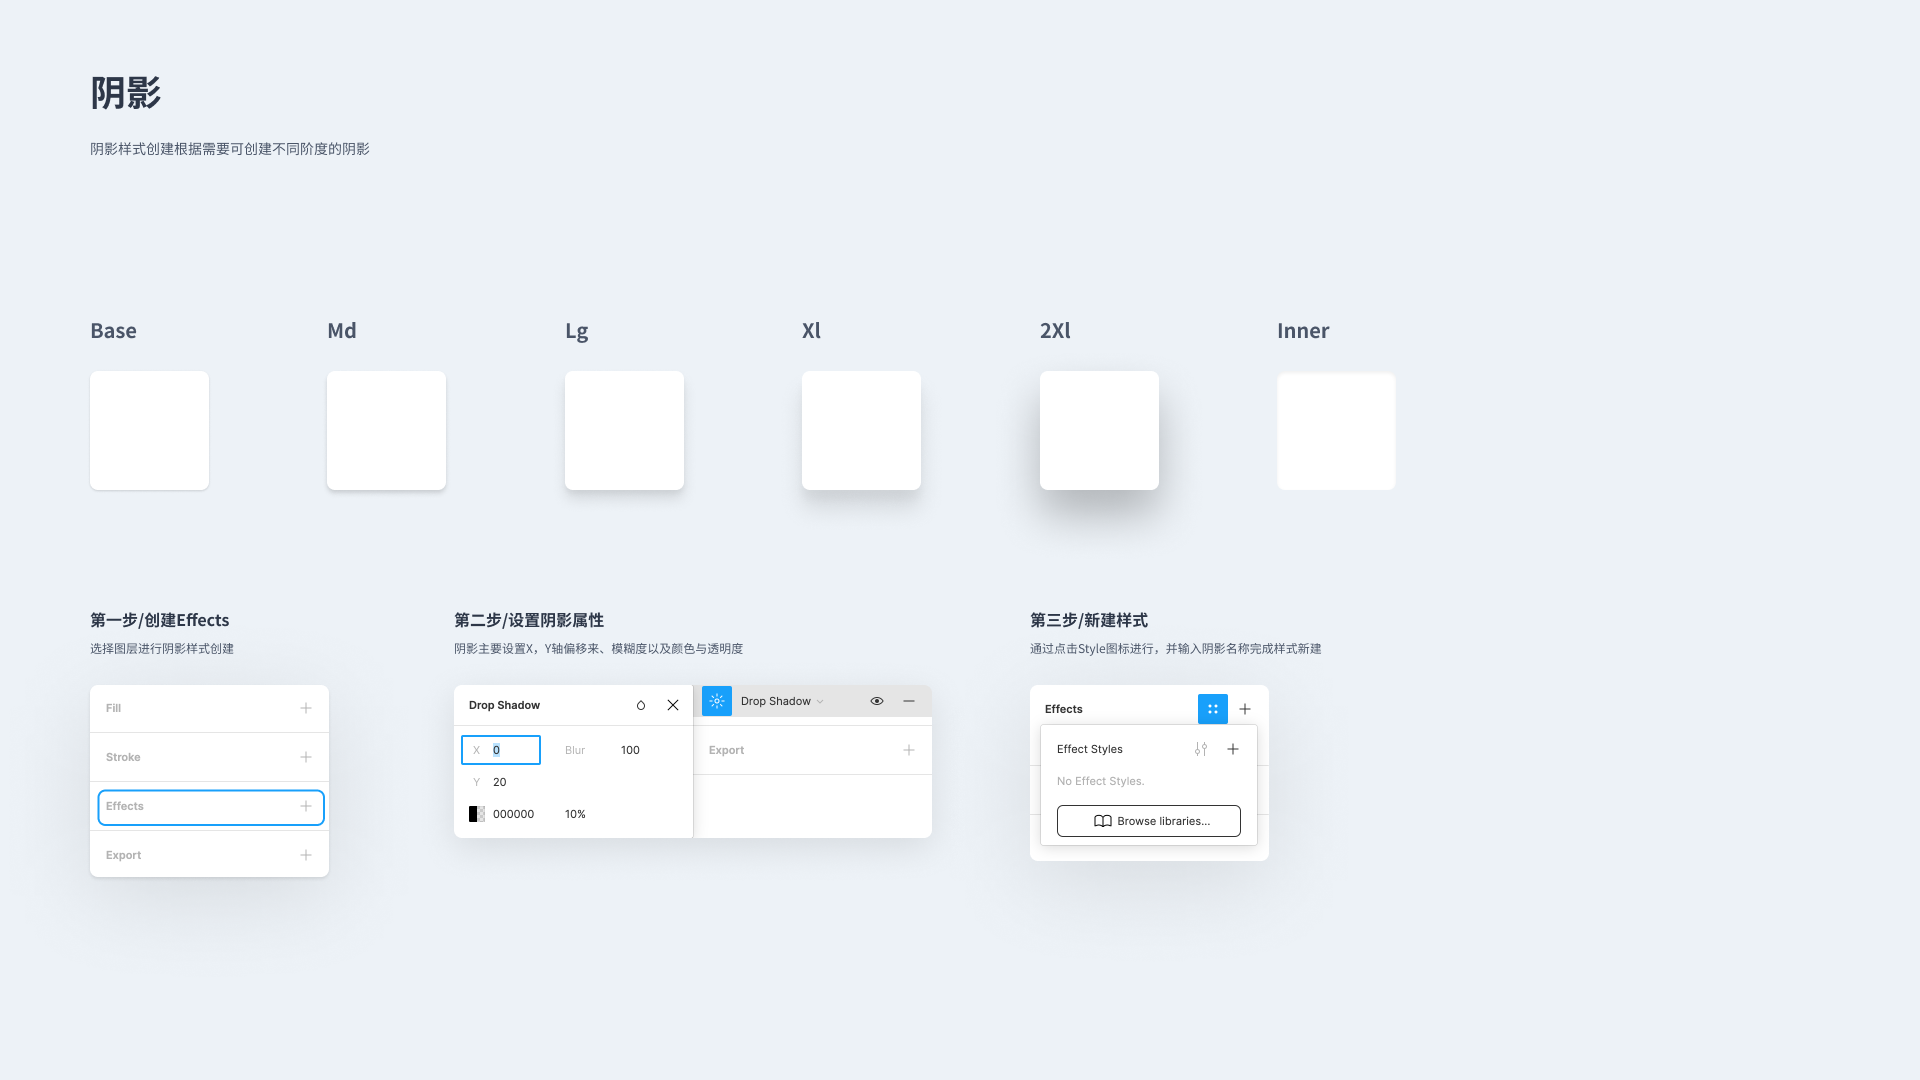Viewport: 1920px width, 1080px height.
Task: Click the Effects panel Style icon
Action: tap(1211, 708)
